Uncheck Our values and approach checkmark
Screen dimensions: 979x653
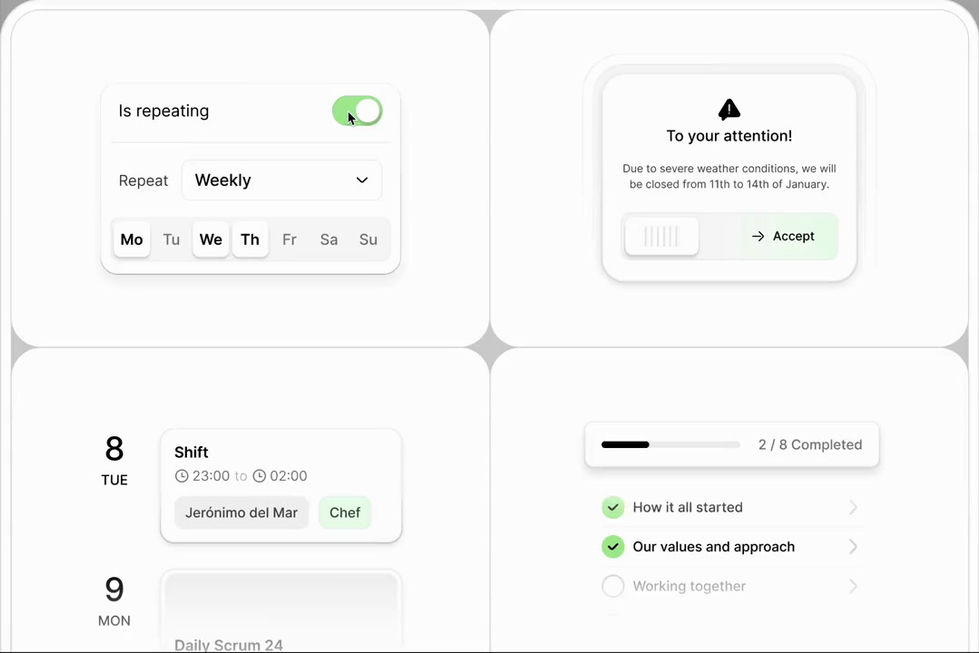pyautogui.click(x=613, y=547)
